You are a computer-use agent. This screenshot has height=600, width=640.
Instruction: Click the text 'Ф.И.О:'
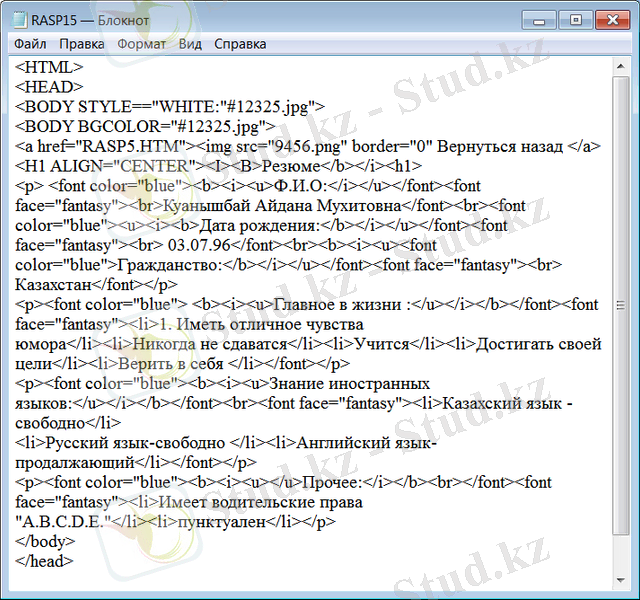click(x=300, y=186)
